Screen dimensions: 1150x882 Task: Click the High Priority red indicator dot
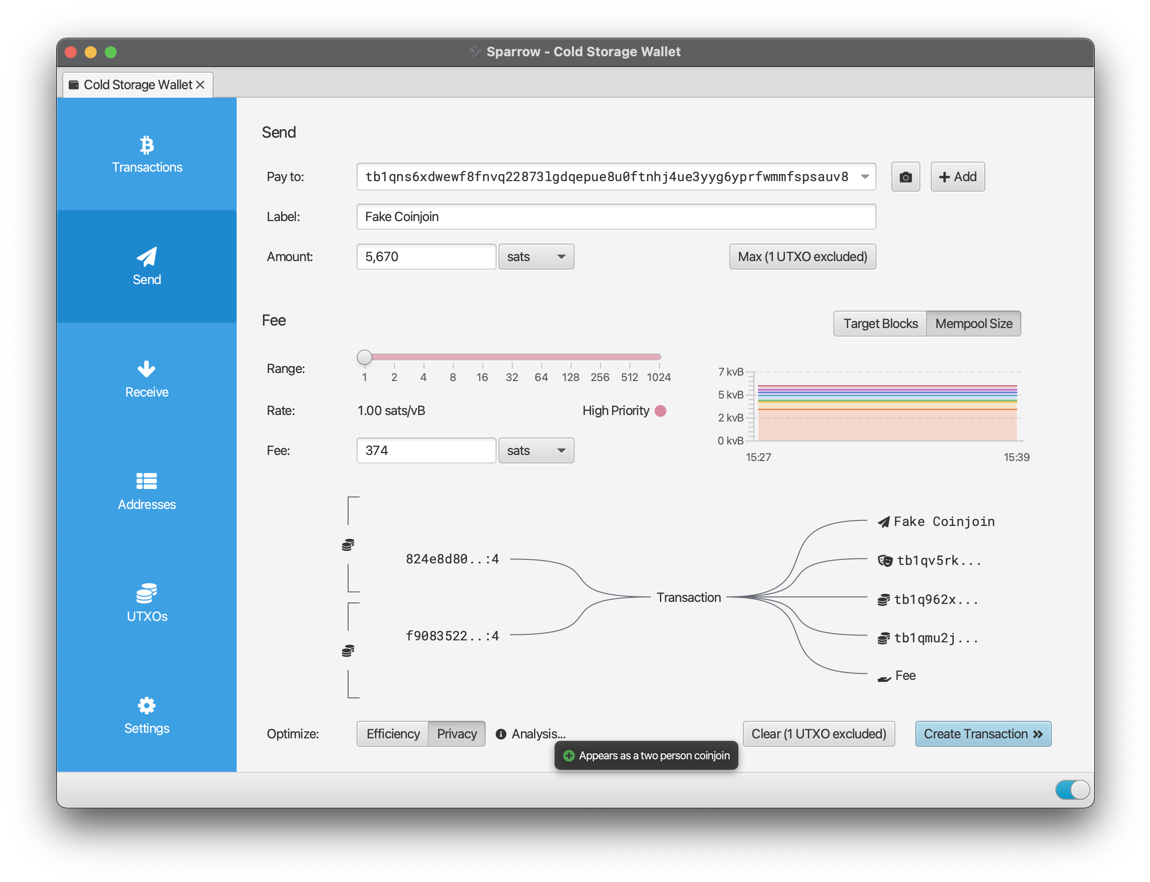661,411
